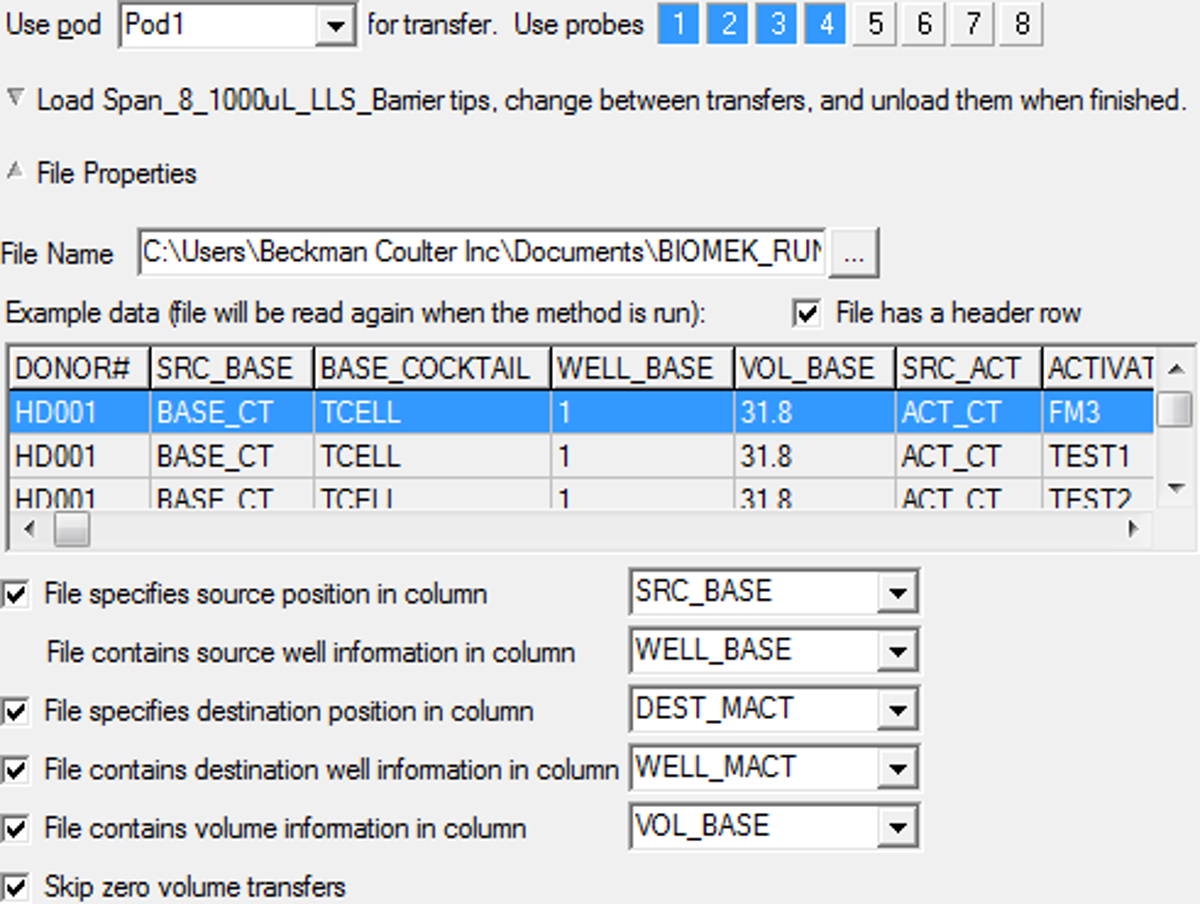Select the FM3 activation cell
Image resolution: width=1200 pixels, height=904 pixels.
click(x=1100, y=412)
